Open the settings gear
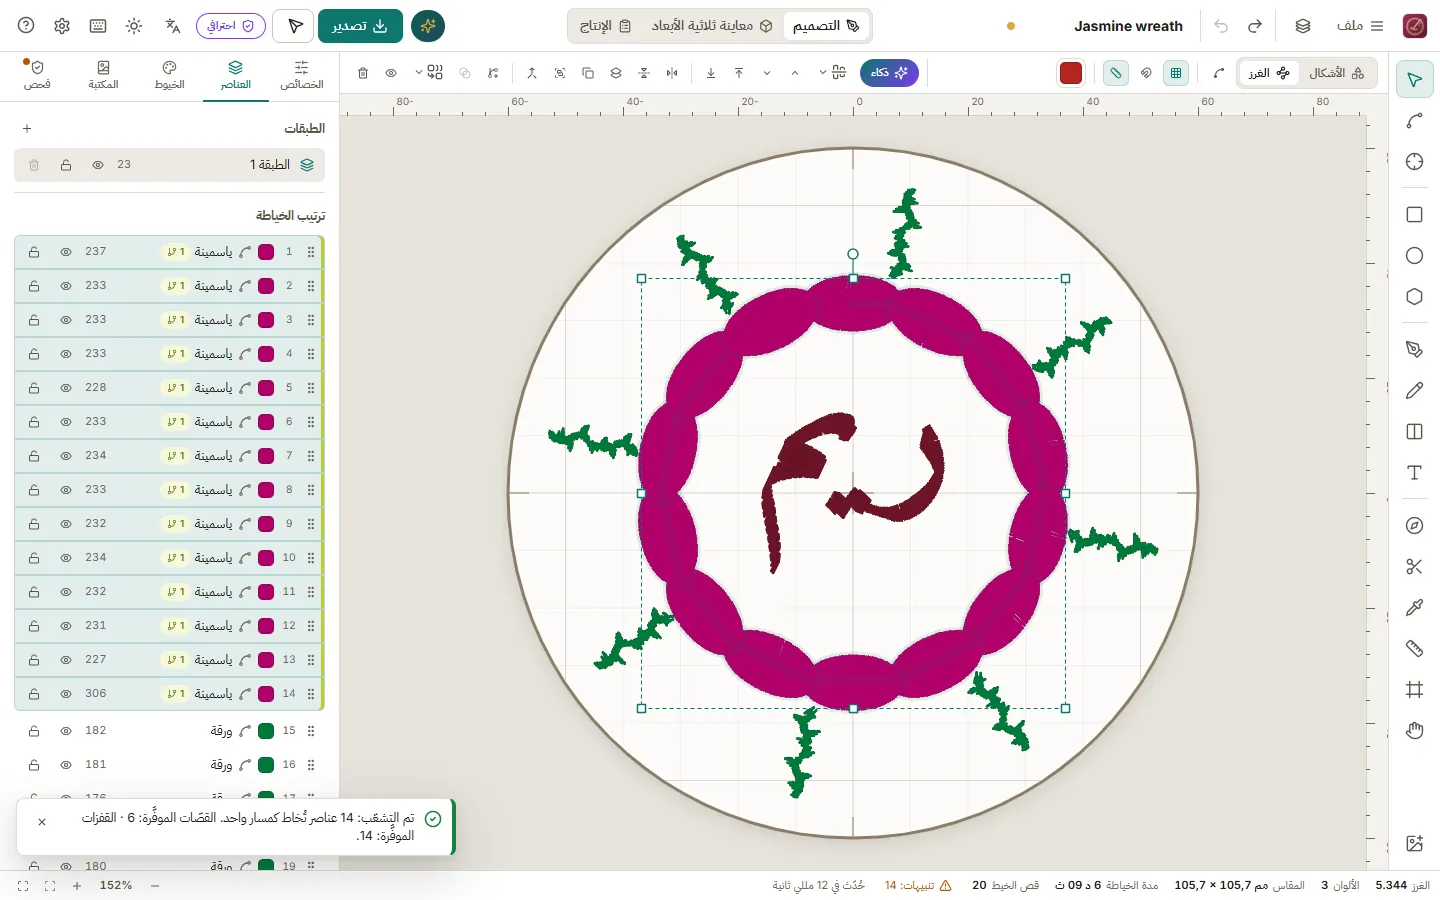Screen dimensions: 1440x900 click(62, 26)
